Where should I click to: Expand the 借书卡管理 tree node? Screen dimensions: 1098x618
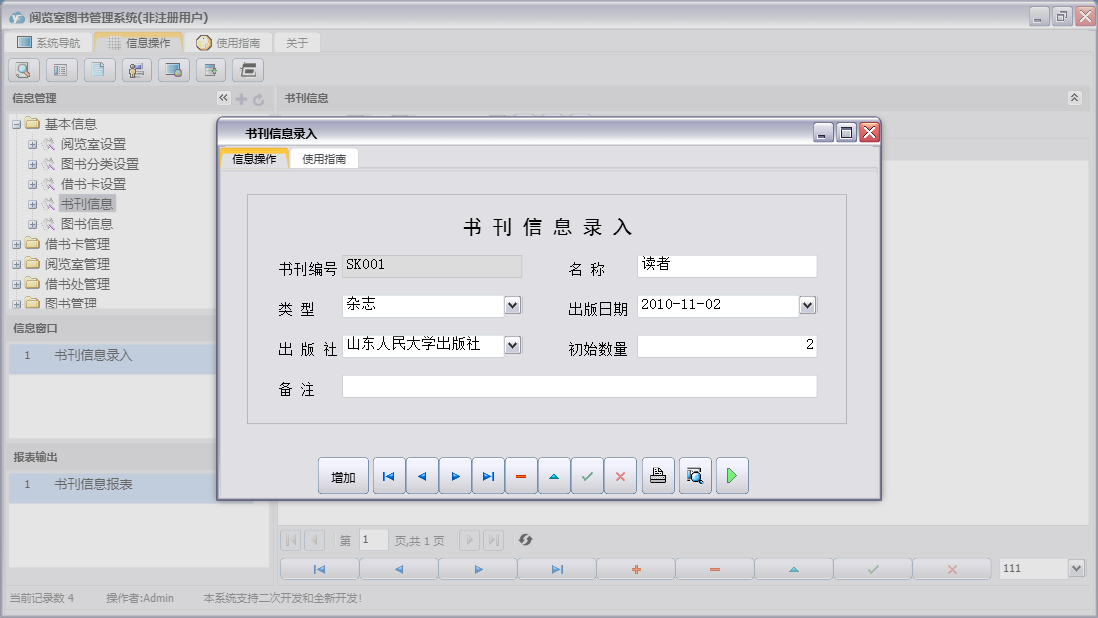(x=17, y=244)
